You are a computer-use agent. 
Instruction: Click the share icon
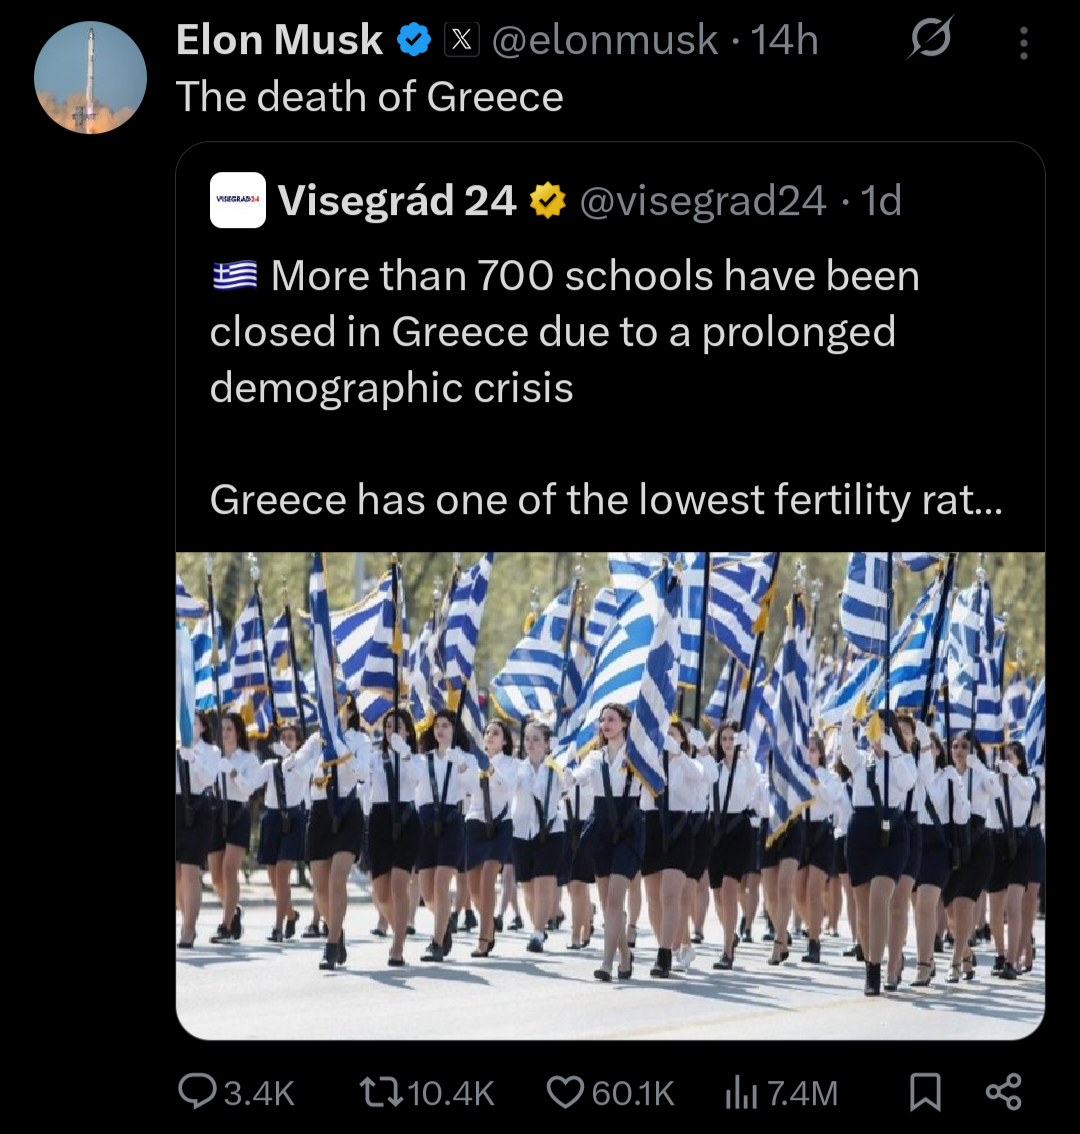tap(1003, 1092)
